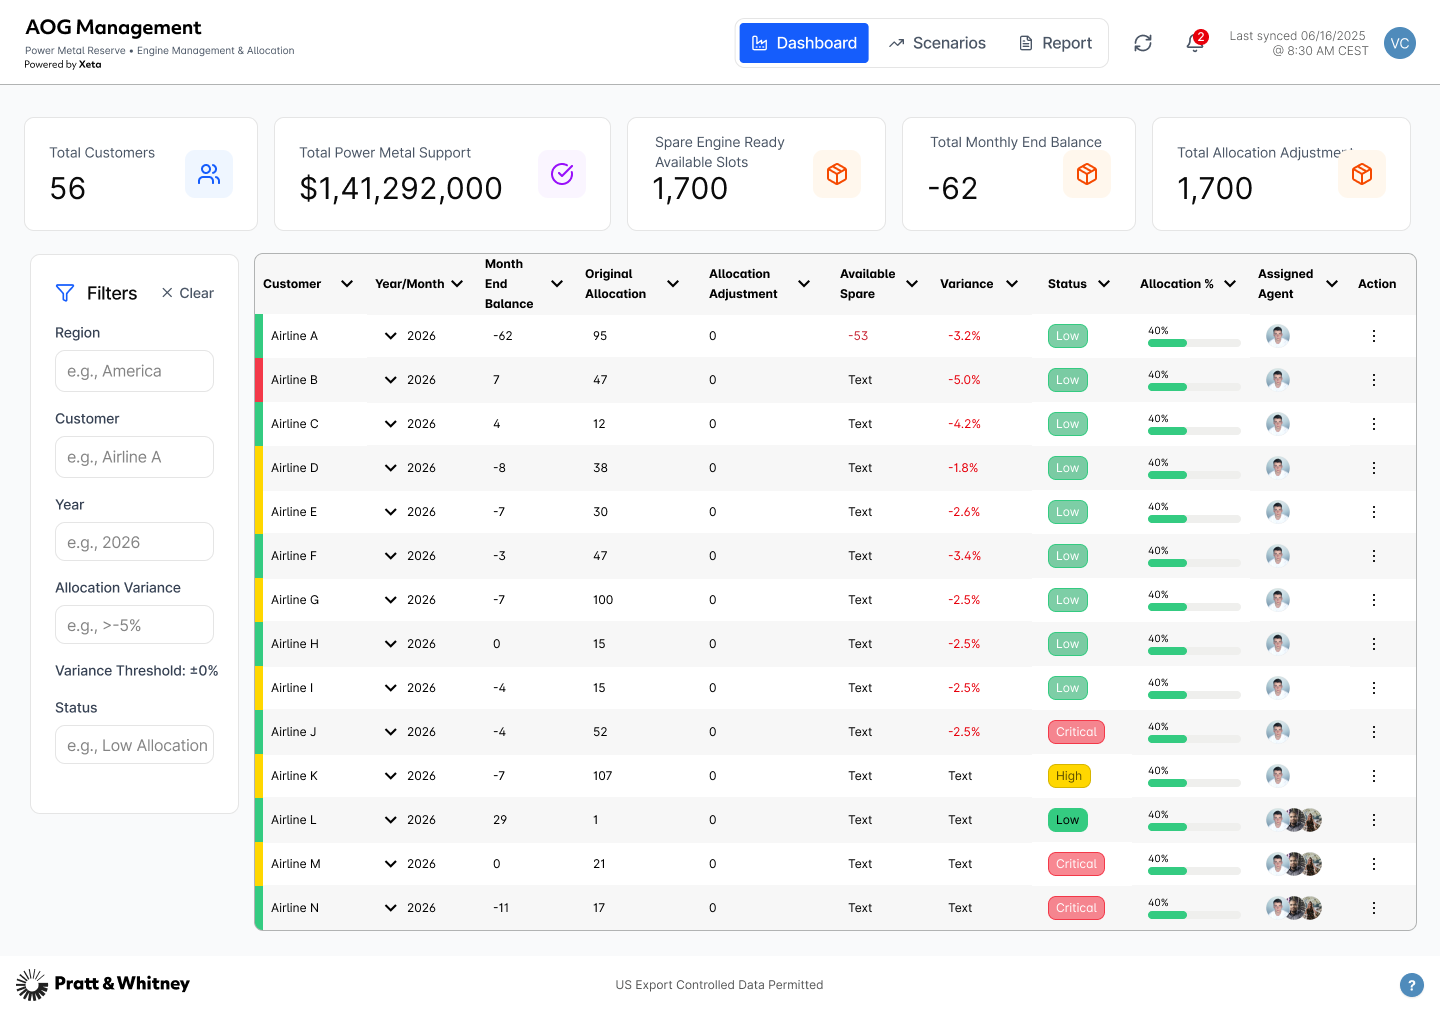Open the action menu for Airline K
The width and height of the screenshot is (1444, 1013).
[x=1374, y=776]
